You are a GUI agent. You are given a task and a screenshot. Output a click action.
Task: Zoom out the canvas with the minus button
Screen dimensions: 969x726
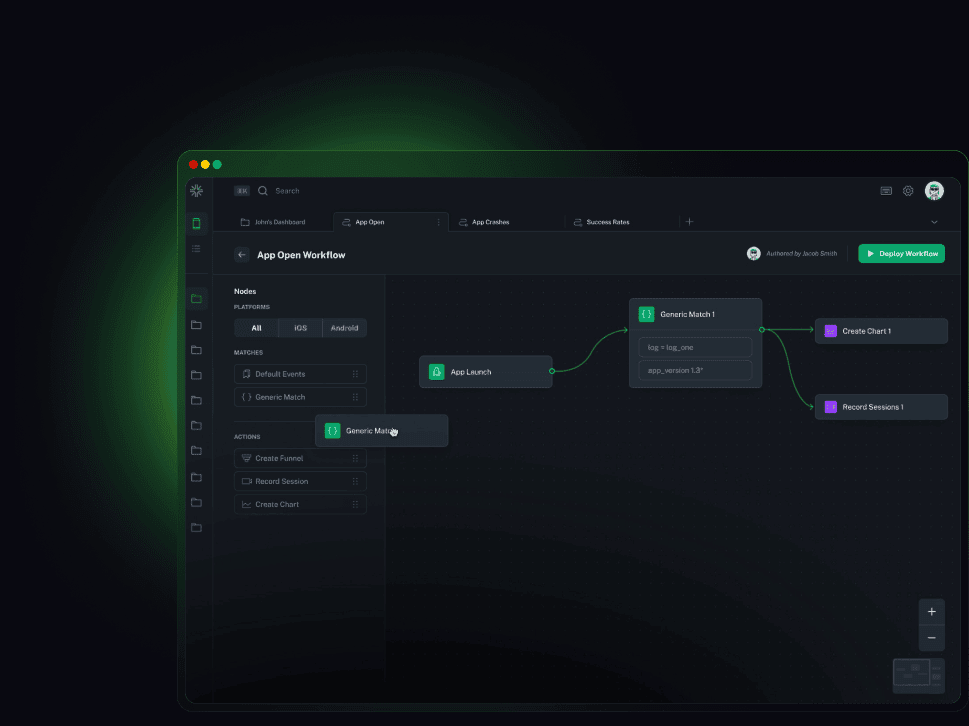[931, 638]
